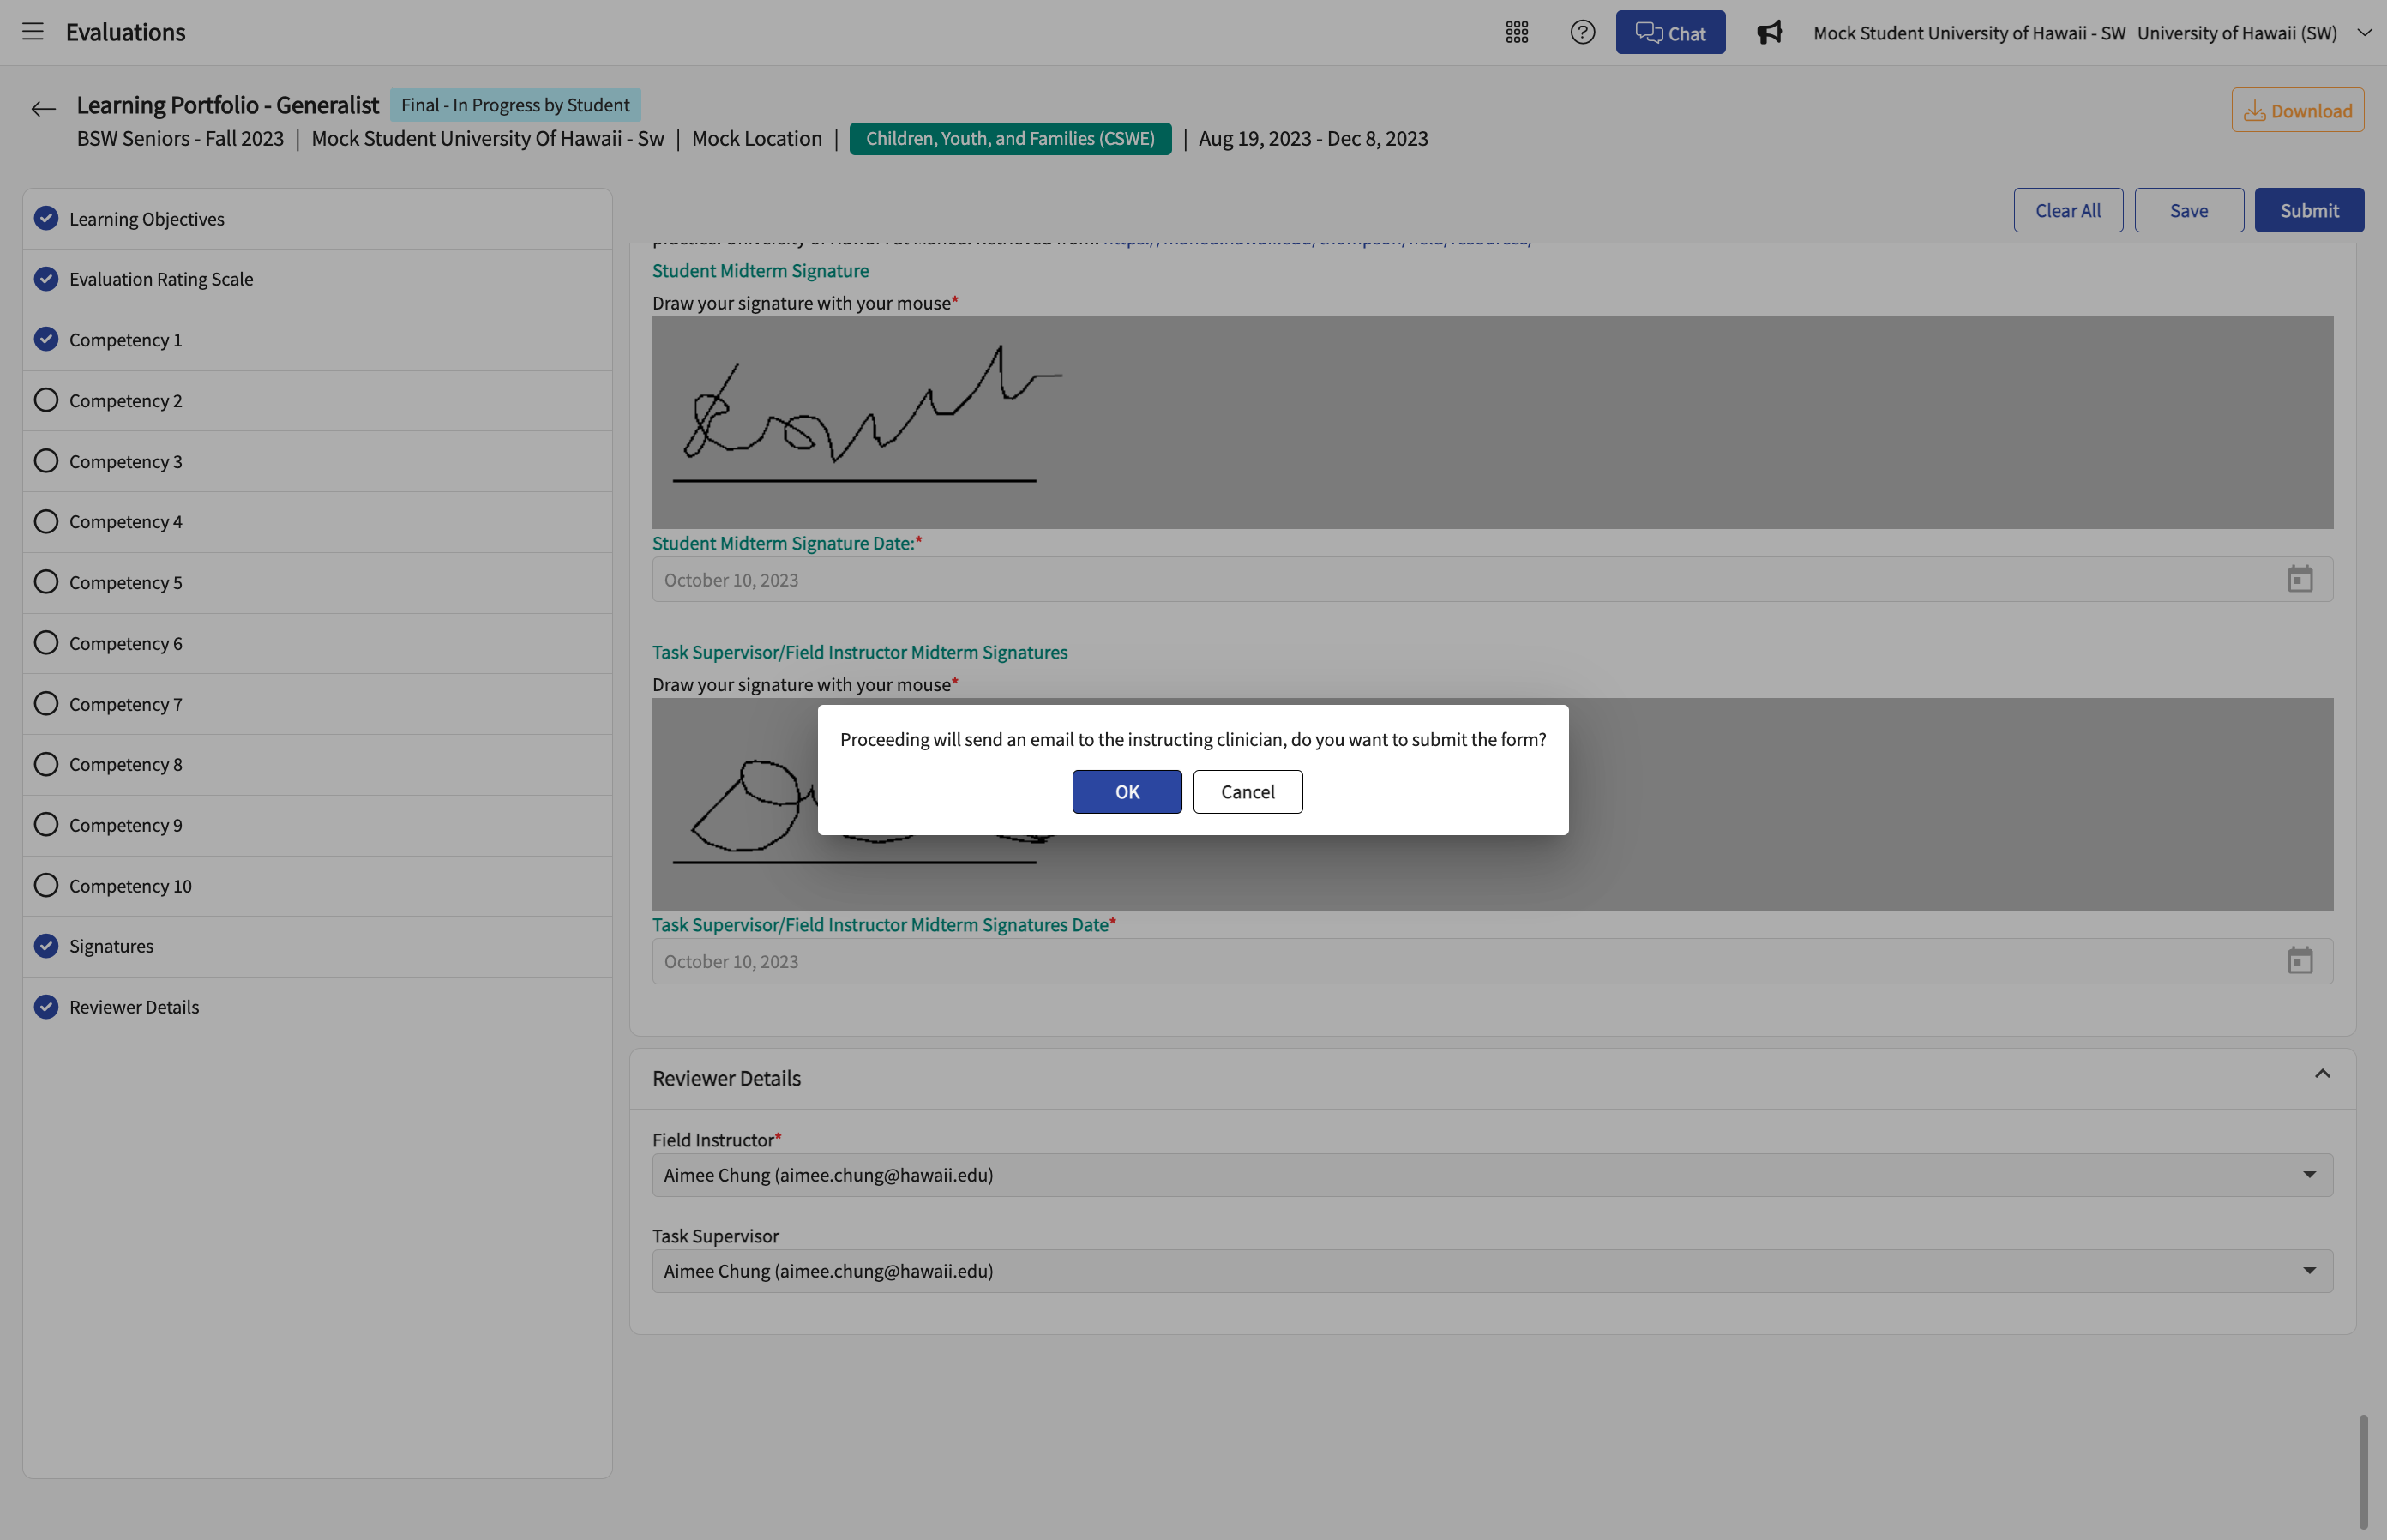Open the apps grid icon
2387x1540 pixels.
1517,32
